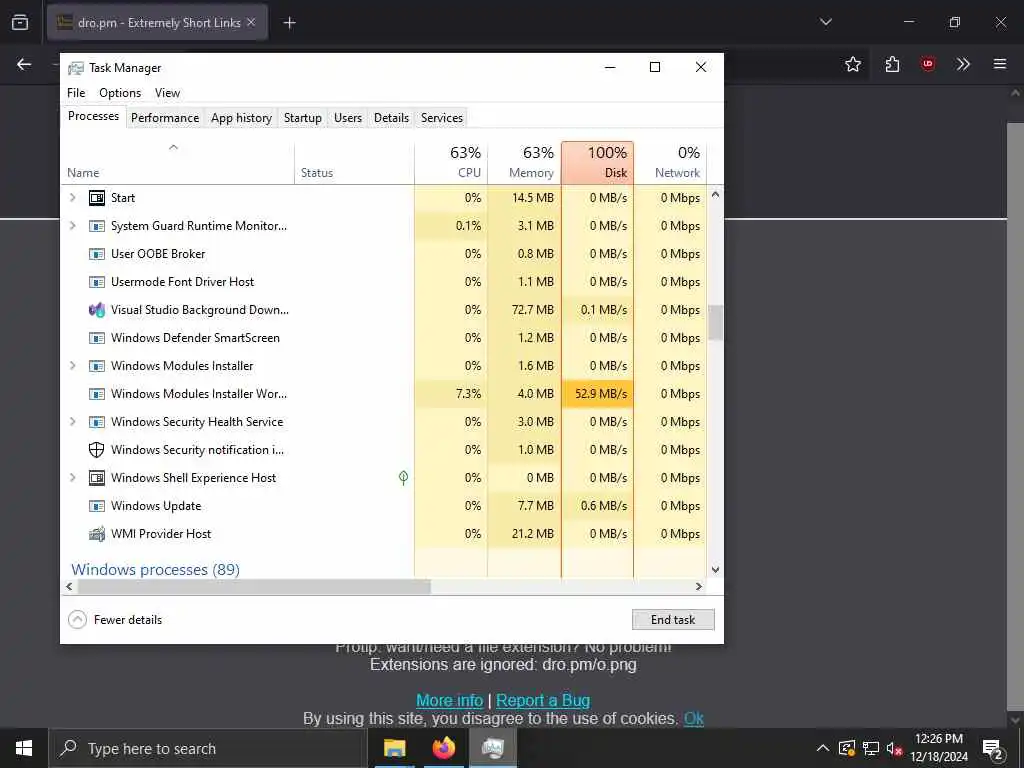Click the vertical scrollbar thumb in process list
The height and width of the screenshot is (768, 1024).
[x=715, y=323]
